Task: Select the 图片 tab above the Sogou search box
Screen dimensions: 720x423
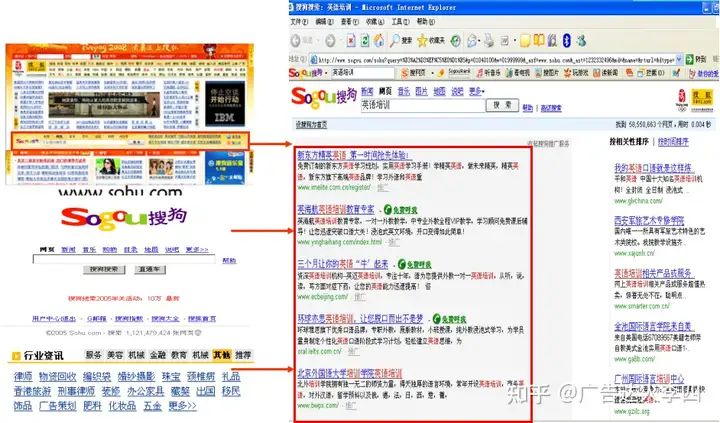Action: (x=421, y=91)
